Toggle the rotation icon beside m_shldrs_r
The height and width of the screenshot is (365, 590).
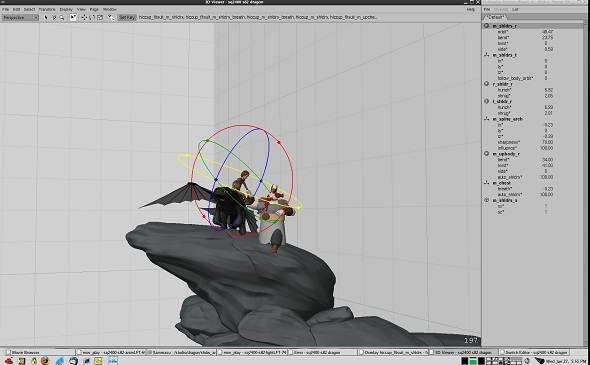click(x=487, y=26)
